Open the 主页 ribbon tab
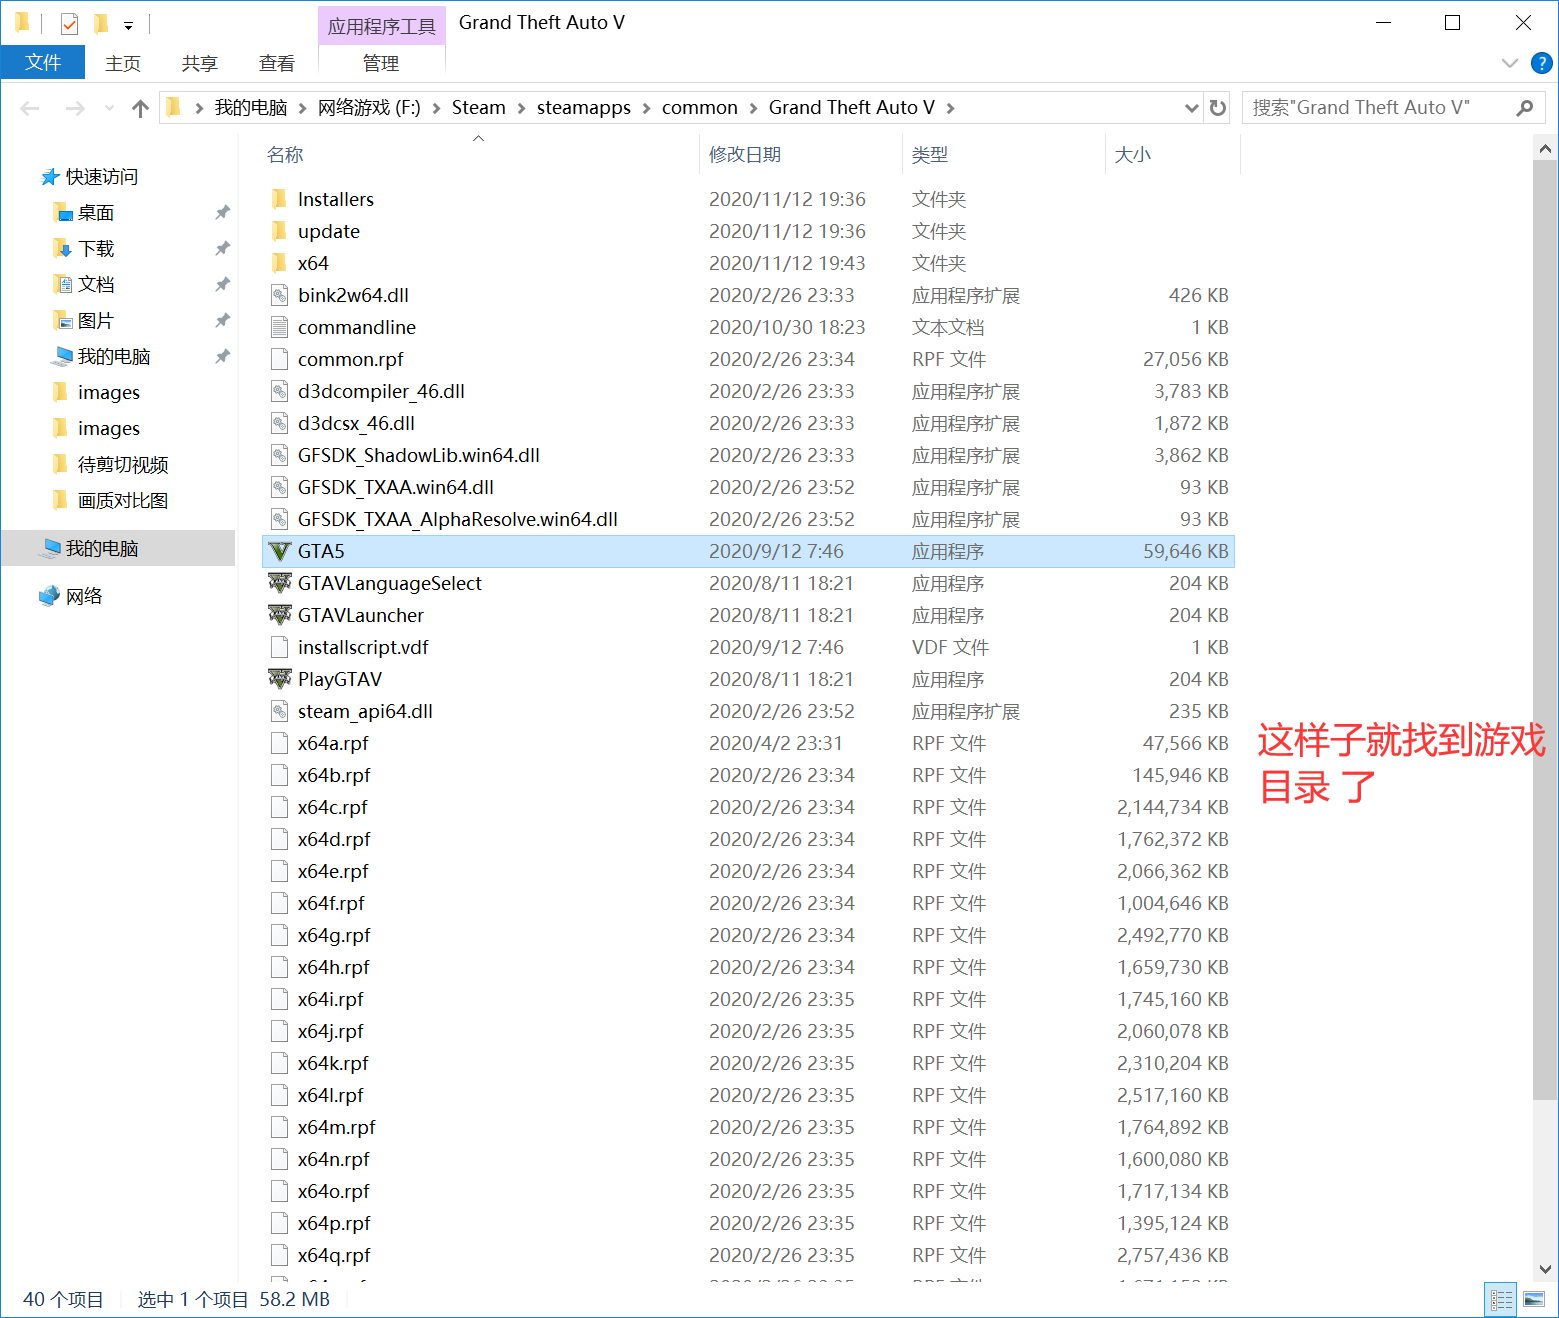Viewport: 1559px width, 1318px height. (x=123, y=63)
